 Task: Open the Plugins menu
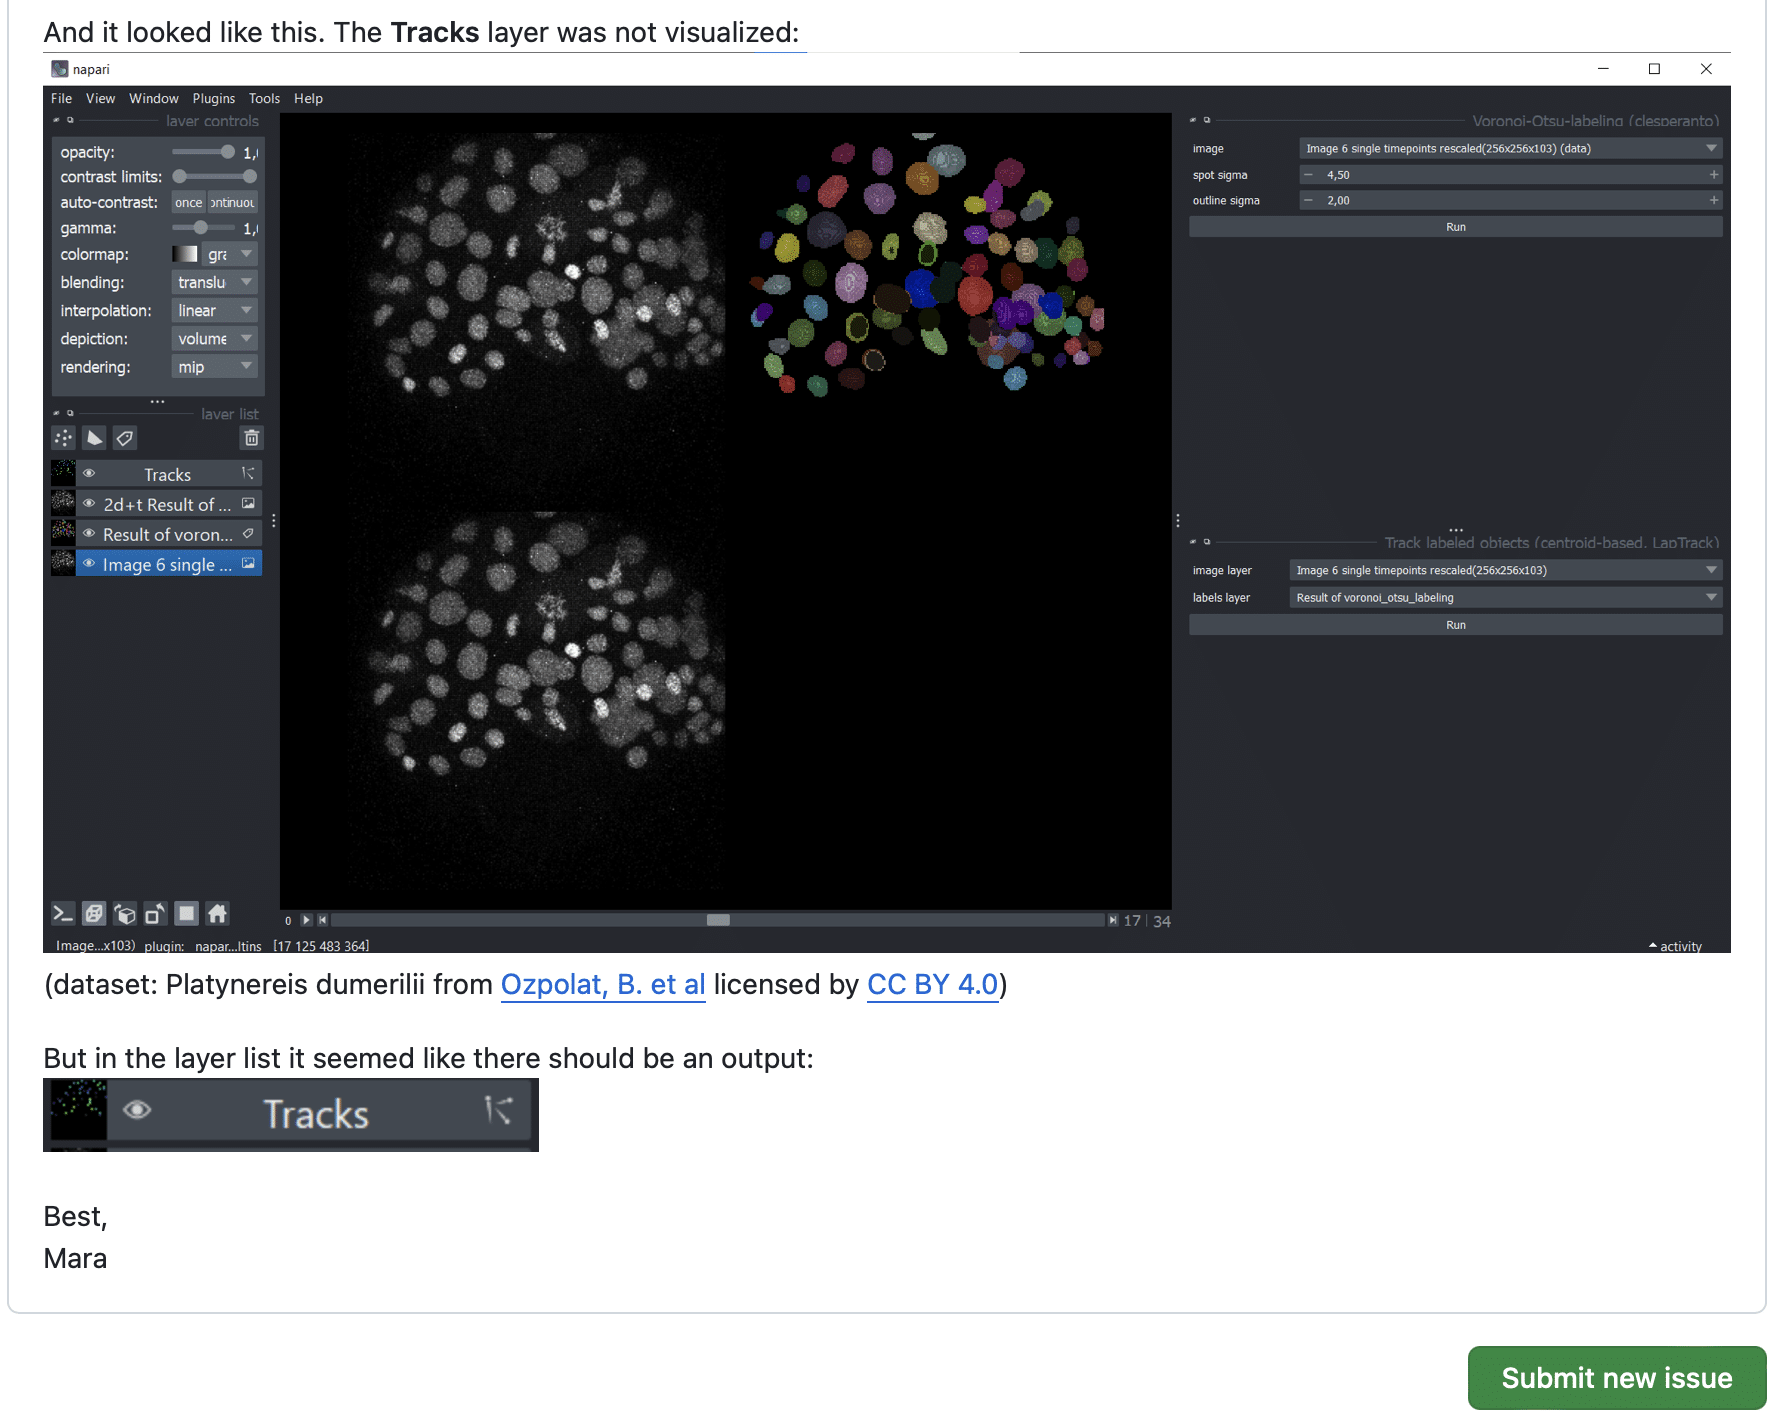pyautogui.click(x=213, y=98)
